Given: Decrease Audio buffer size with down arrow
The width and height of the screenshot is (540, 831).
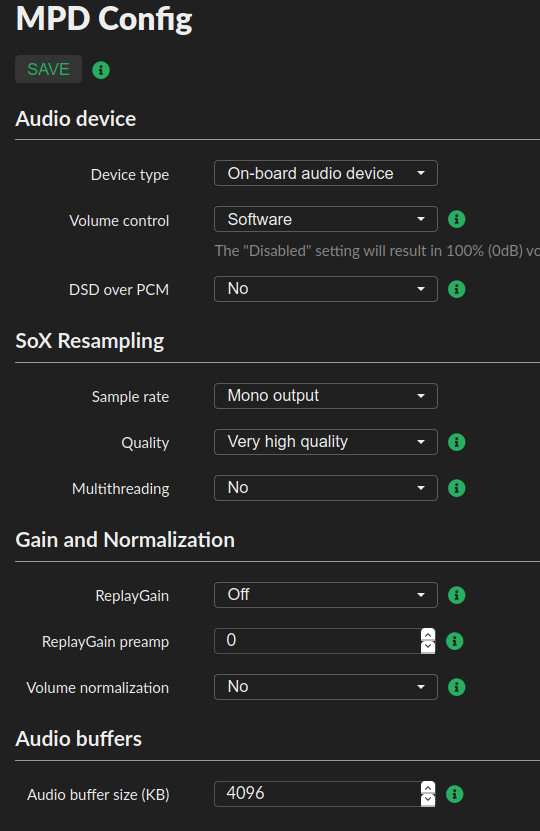Looking at the screenshot, I should coord(428,800).
